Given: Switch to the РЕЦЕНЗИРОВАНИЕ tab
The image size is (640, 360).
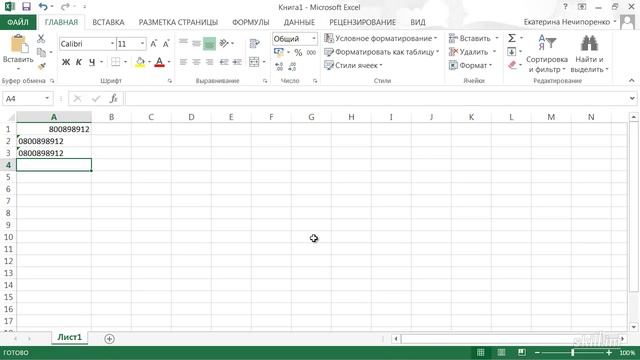Looking at the screenshot, I should point(362,22).
